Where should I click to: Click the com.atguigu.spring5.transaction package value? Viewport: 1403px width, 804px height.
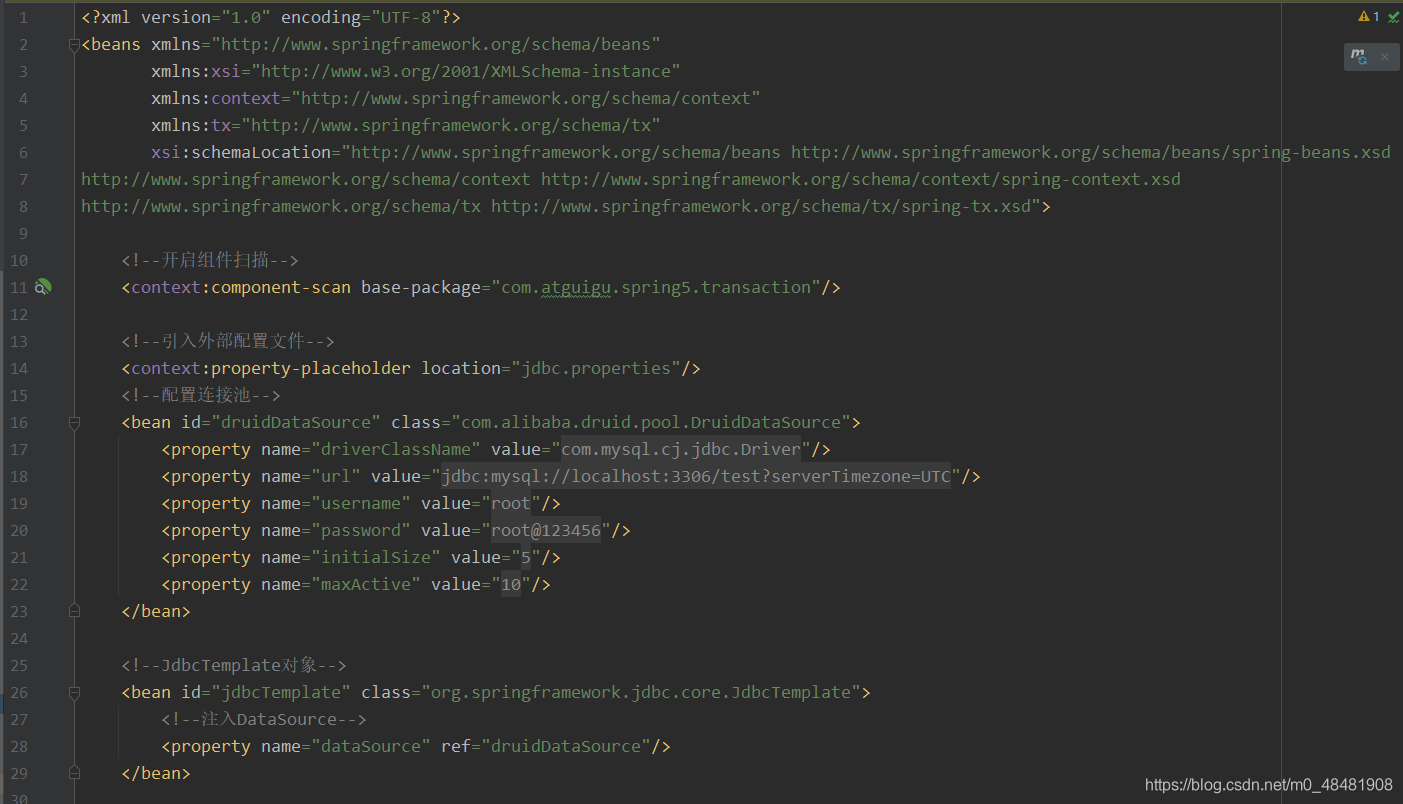pos(655,287)
